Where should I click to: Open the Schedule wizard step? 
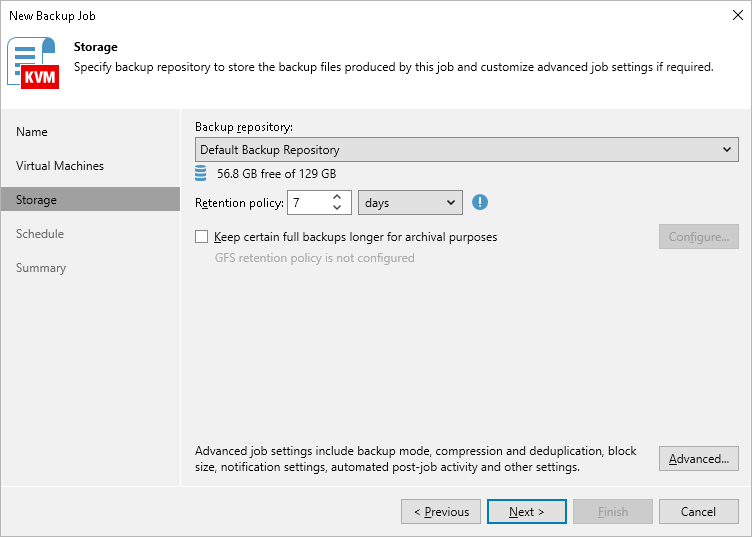40,234
